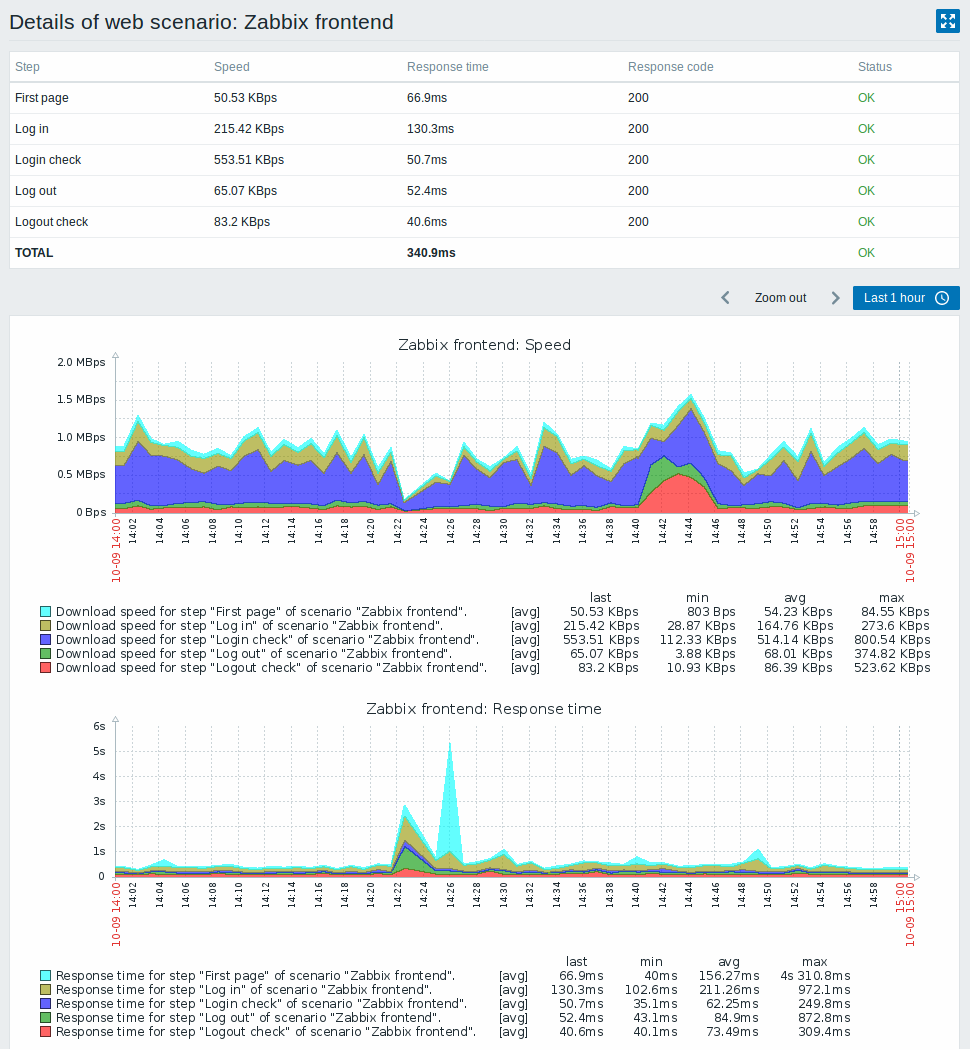Click red swatch for Logout check download speed

click(46, 668)
